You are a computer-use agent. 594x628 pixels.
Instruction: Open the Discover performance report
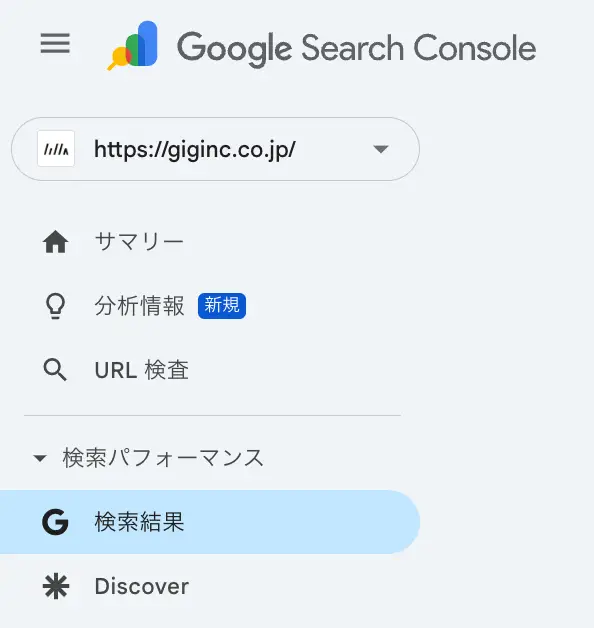point(142,586)
